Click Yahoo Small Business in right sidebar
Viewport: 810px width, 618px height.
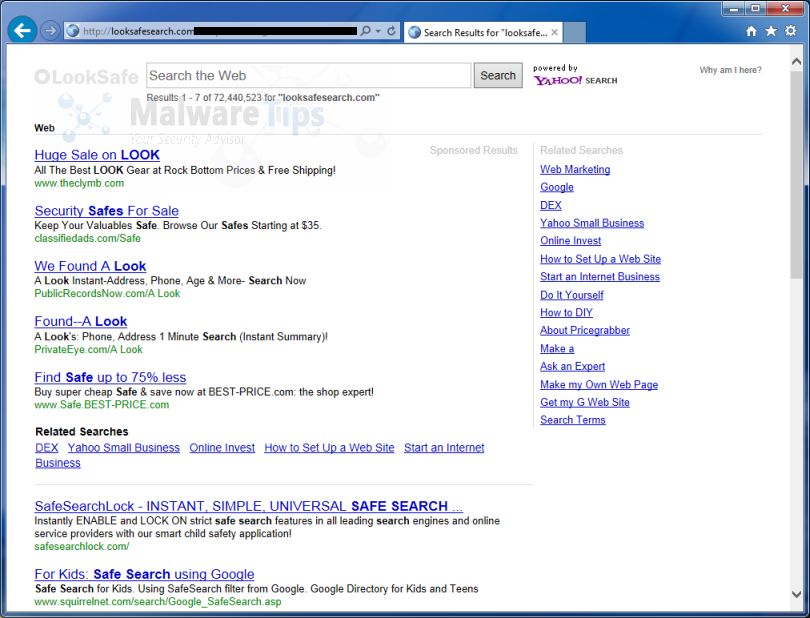[592, 223]
